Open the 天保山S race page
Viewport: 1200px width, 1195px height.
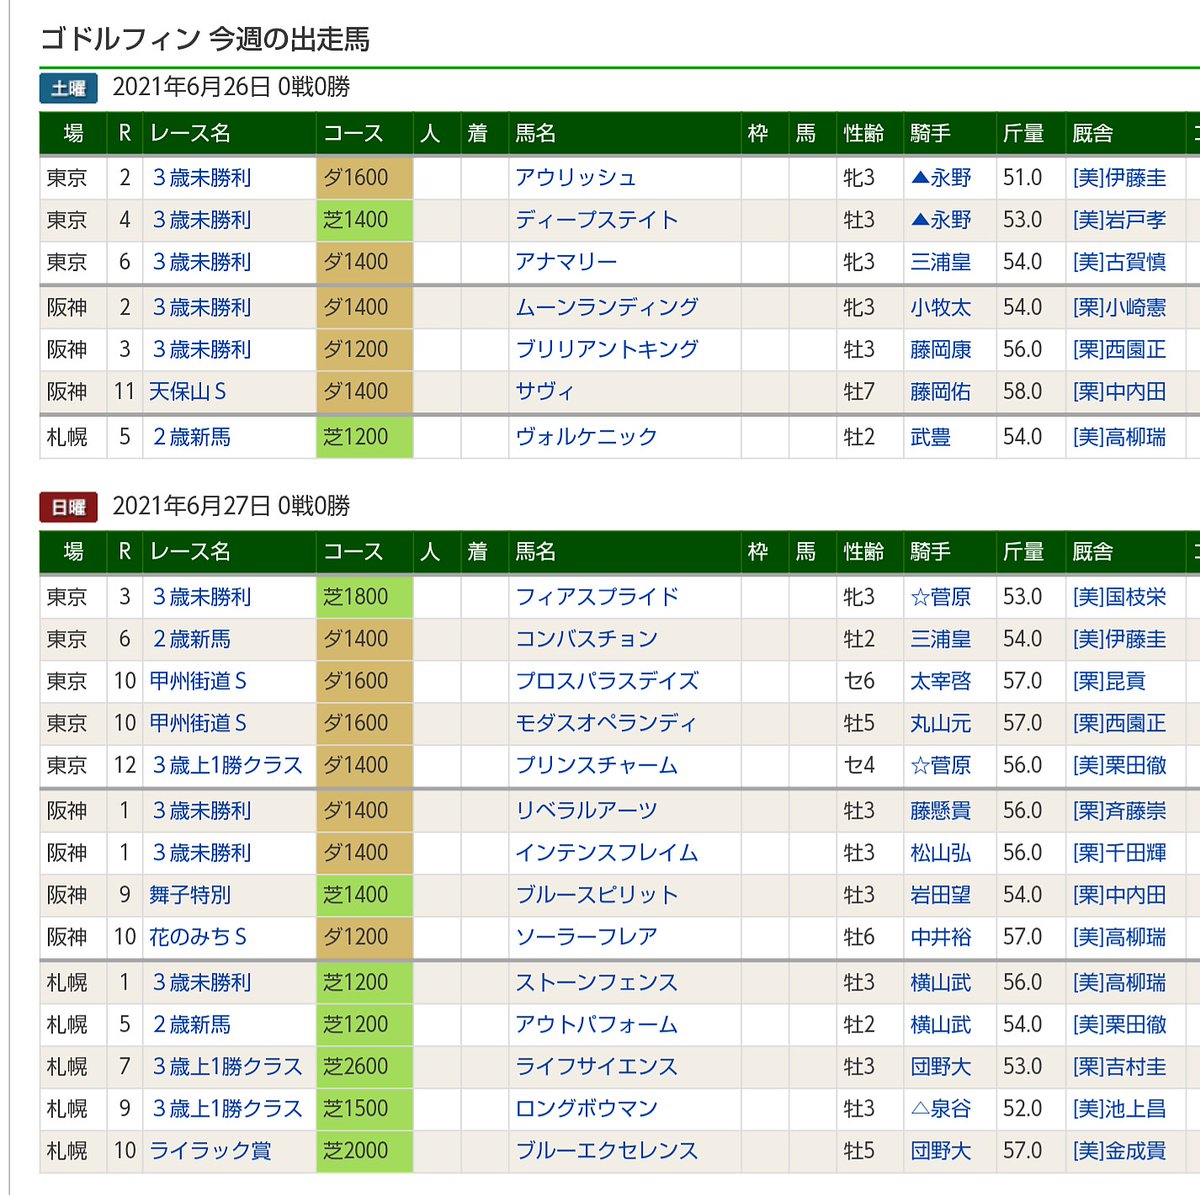(190, 392)
